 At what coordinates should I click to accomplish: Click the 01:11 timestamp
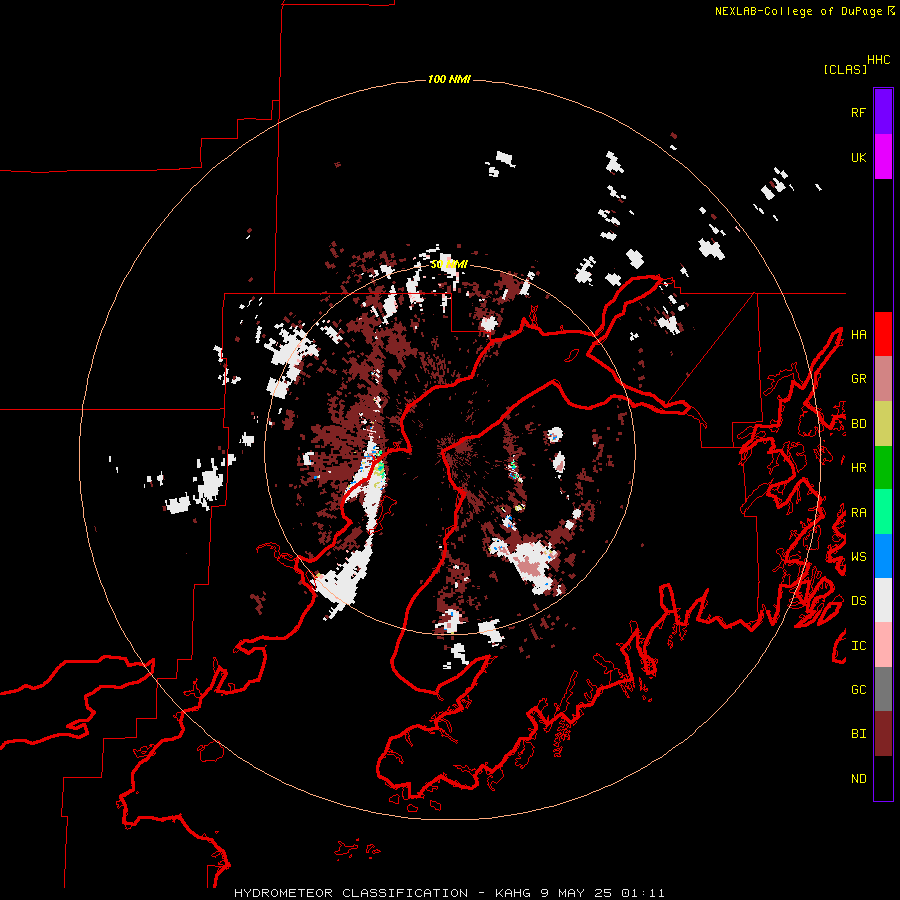[642, 893]
